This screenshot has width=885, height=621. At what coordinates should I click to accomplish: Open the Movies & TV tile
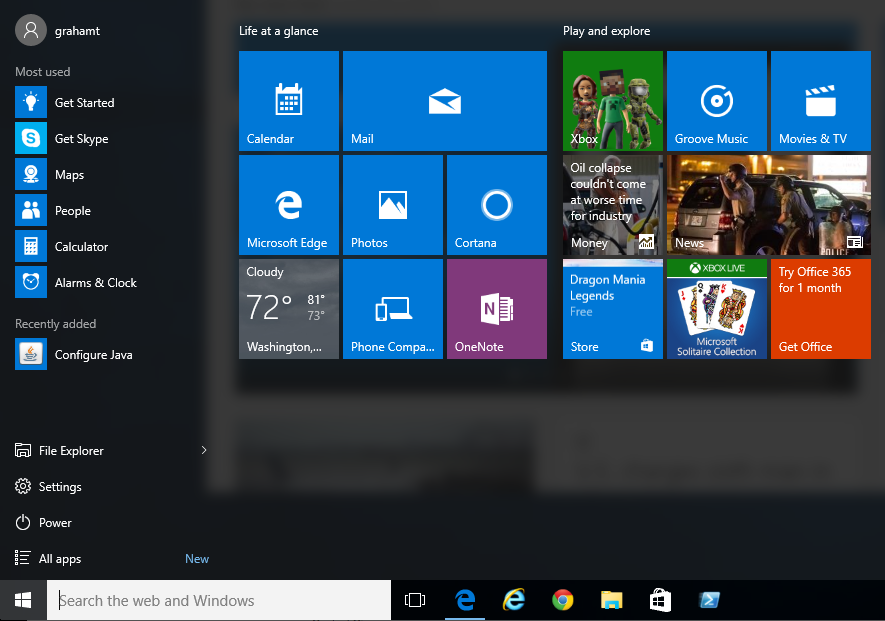(820, 100)
